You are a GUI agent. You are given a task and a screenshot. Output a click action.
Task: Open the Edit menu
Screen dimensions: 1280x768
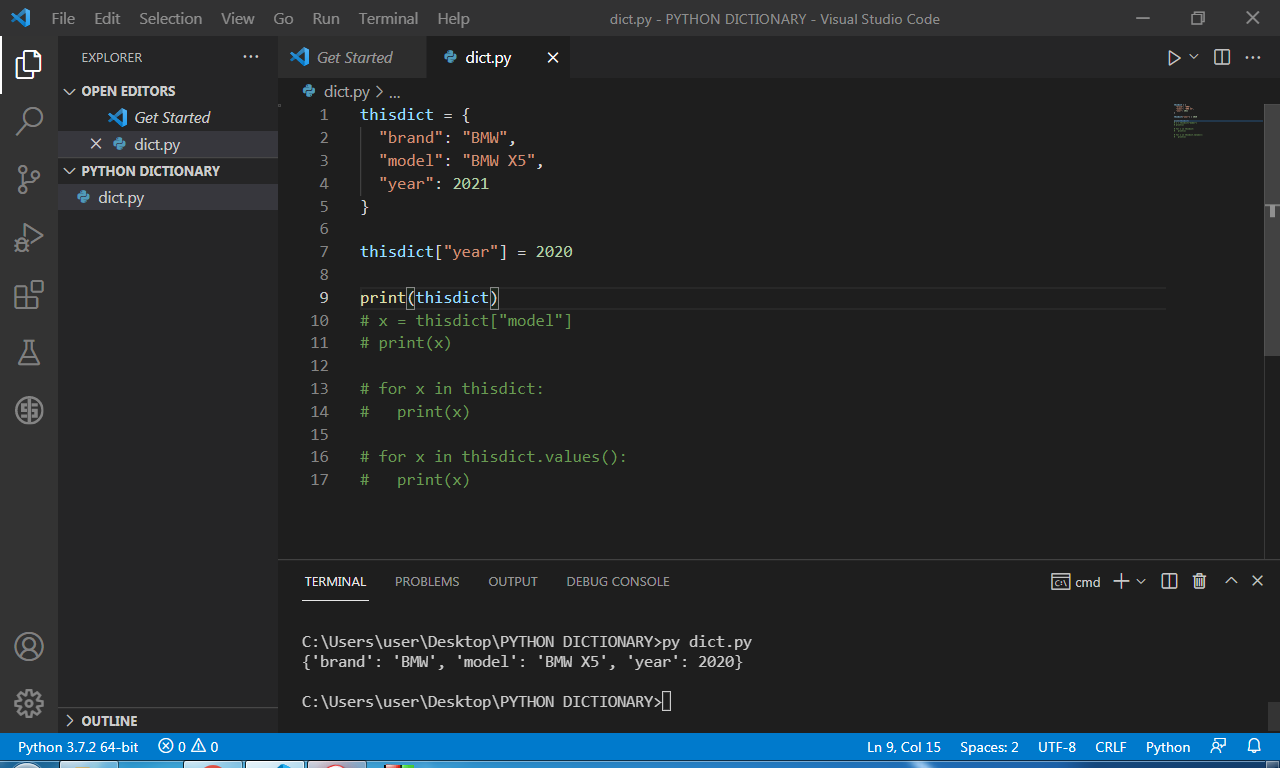click(107, 19)
